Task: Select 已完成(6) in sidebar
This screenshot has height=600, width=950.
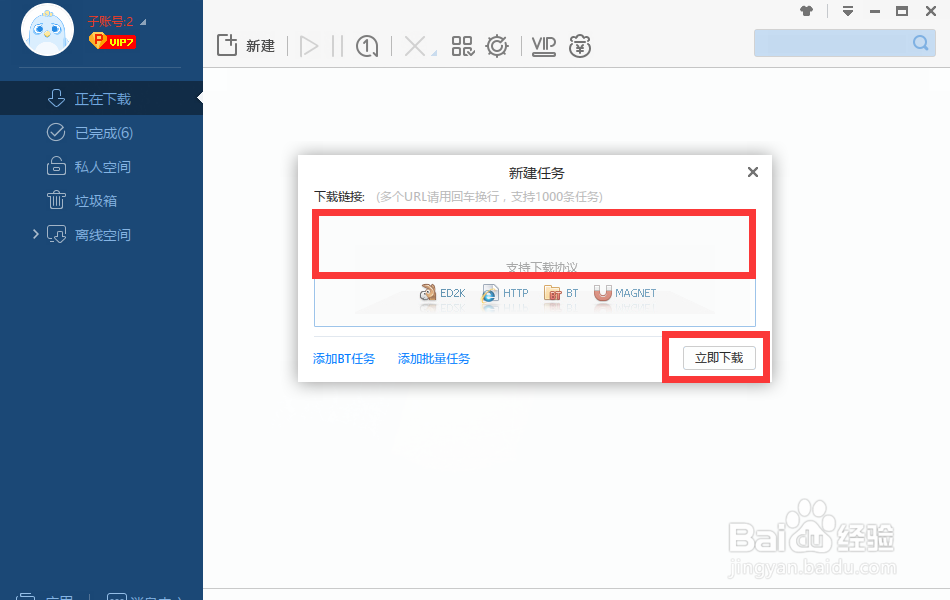Action: (101, 132)
